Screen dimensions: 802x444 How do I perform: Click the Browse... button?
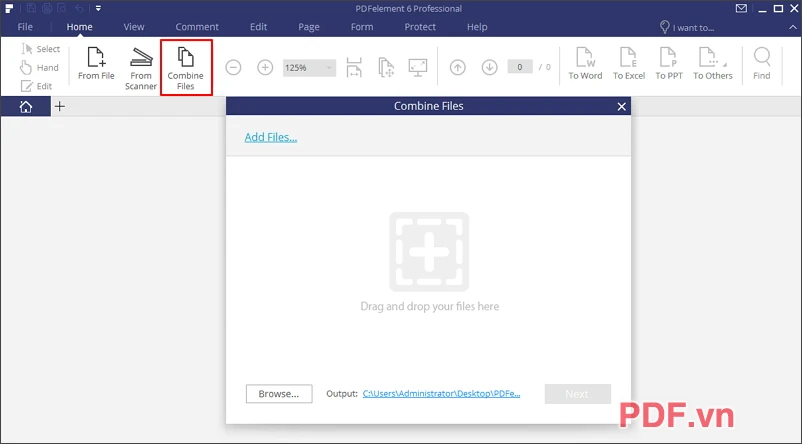[x=279, y=394]
